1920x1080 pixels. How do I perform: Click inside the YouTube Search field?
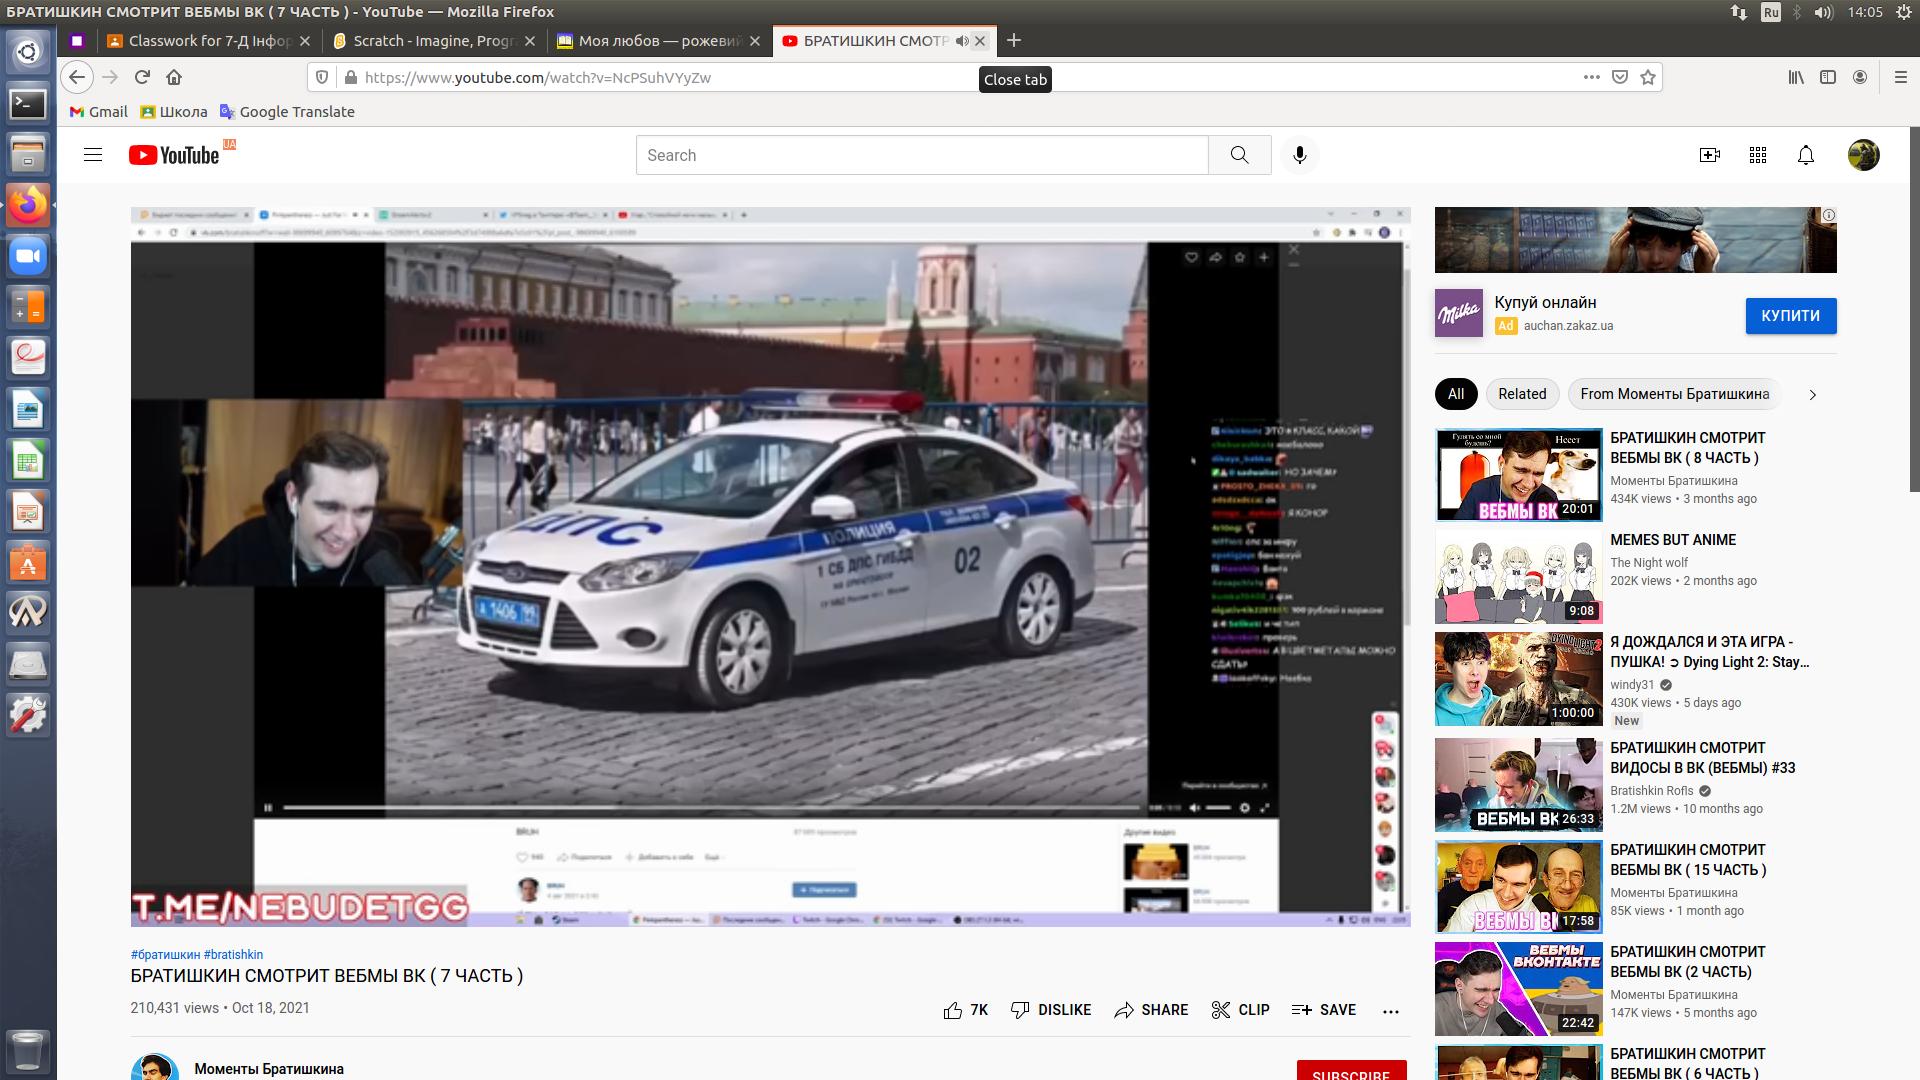pyautogui.click(x=921, y=155)
